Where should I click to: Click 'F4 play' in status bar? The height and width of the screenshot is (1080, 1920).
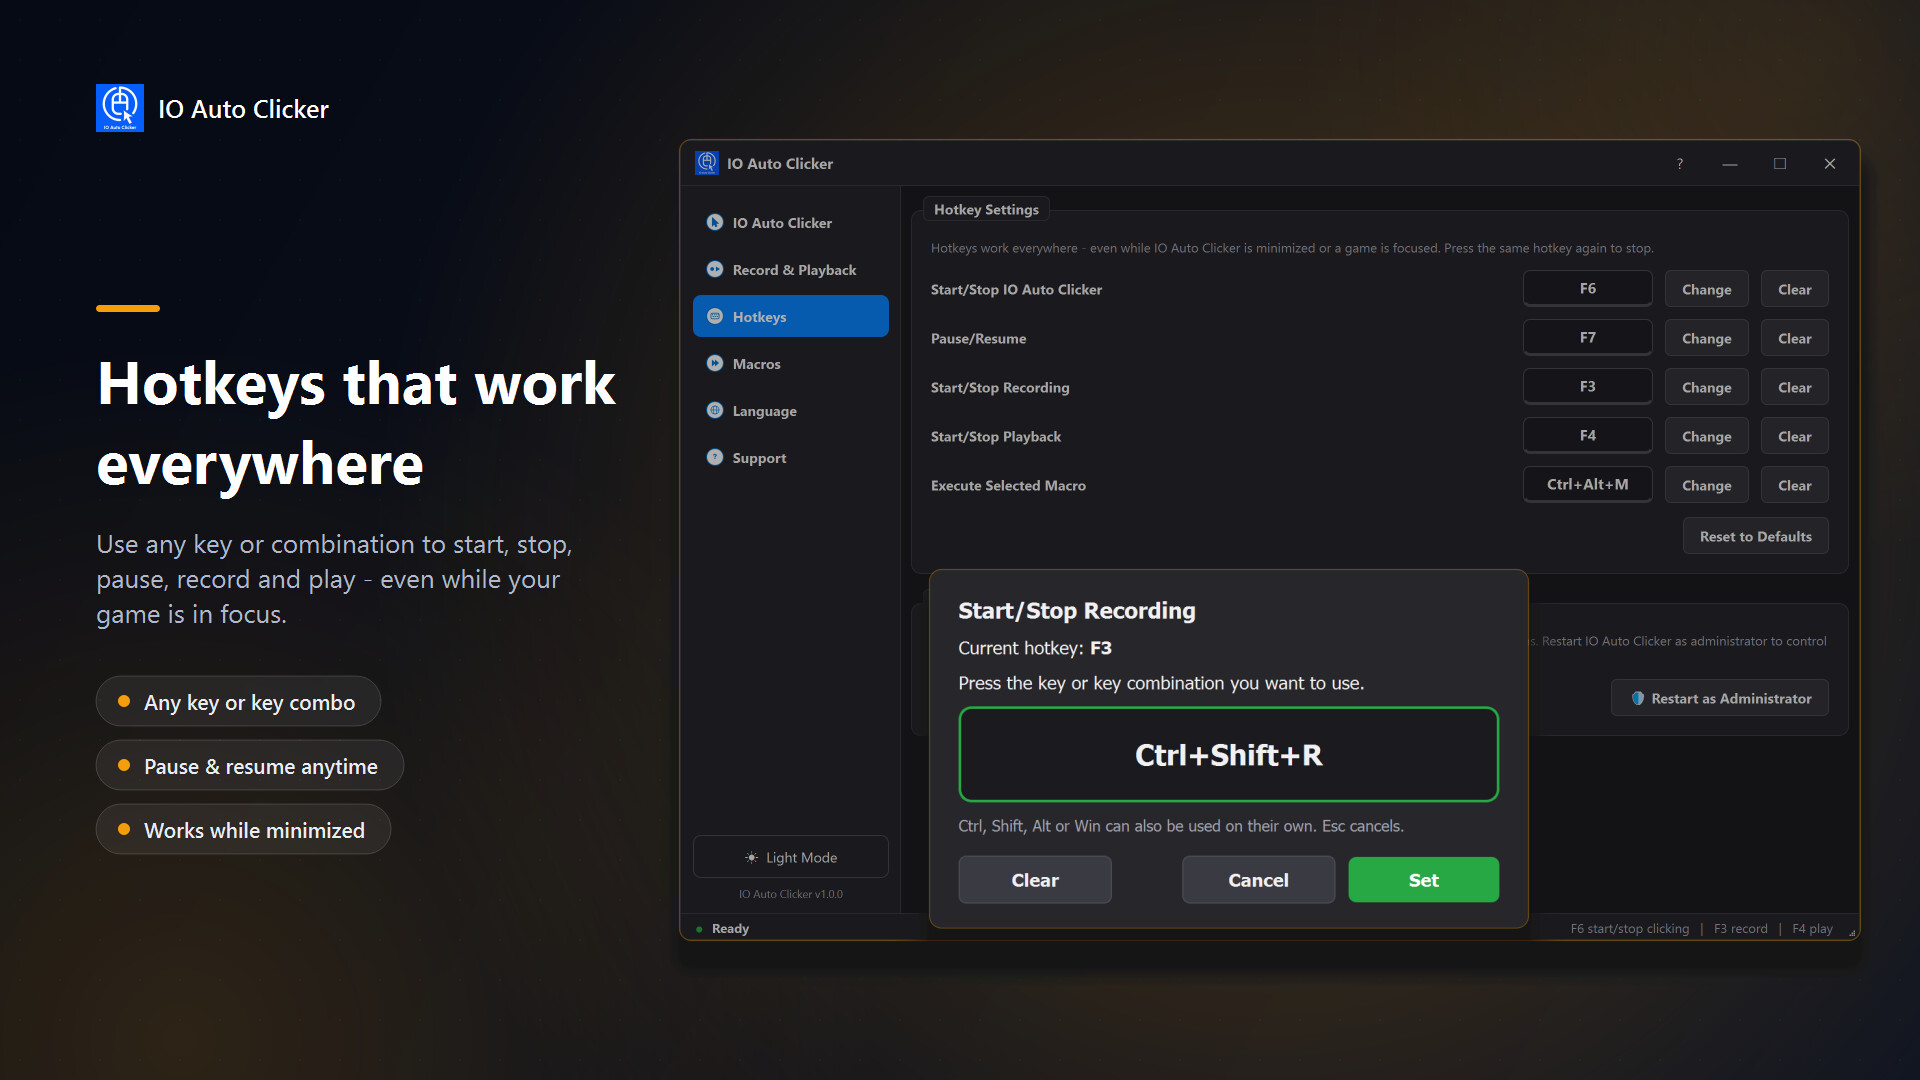click(1812, 929)
